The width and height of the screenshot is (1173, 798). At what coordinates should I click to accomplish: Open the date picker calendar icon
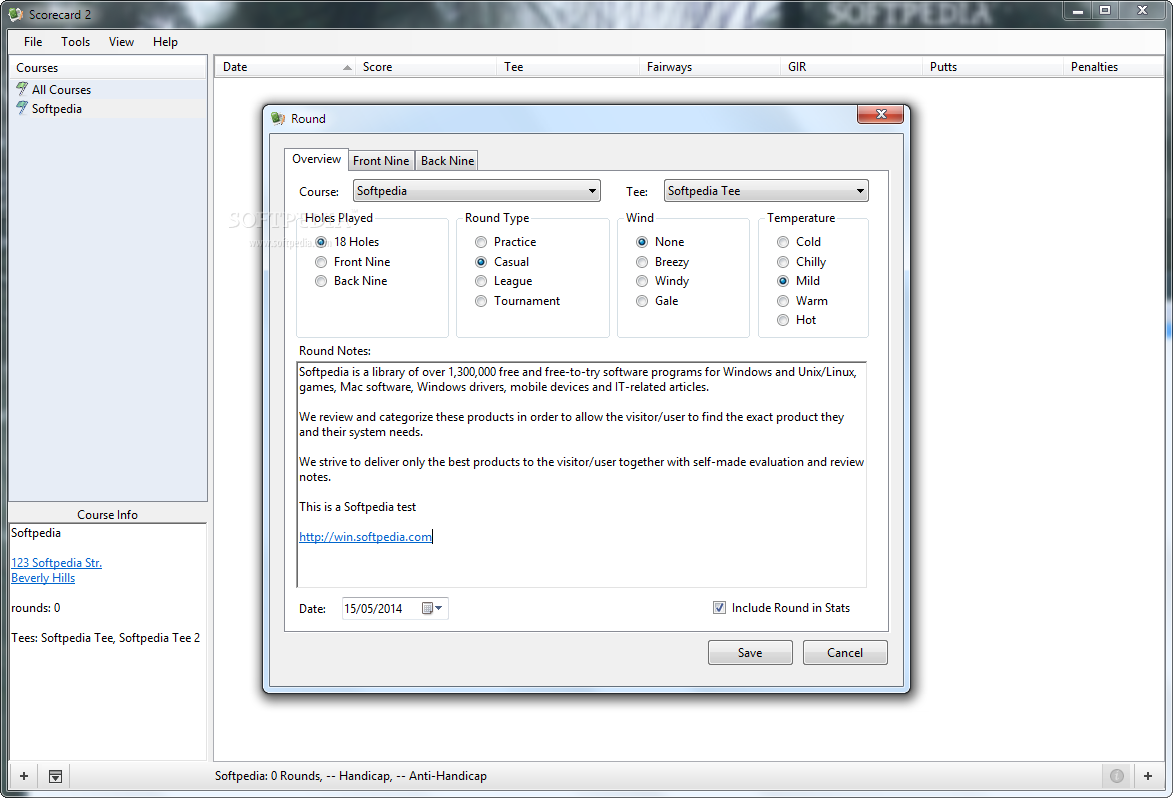coord(432,608)
